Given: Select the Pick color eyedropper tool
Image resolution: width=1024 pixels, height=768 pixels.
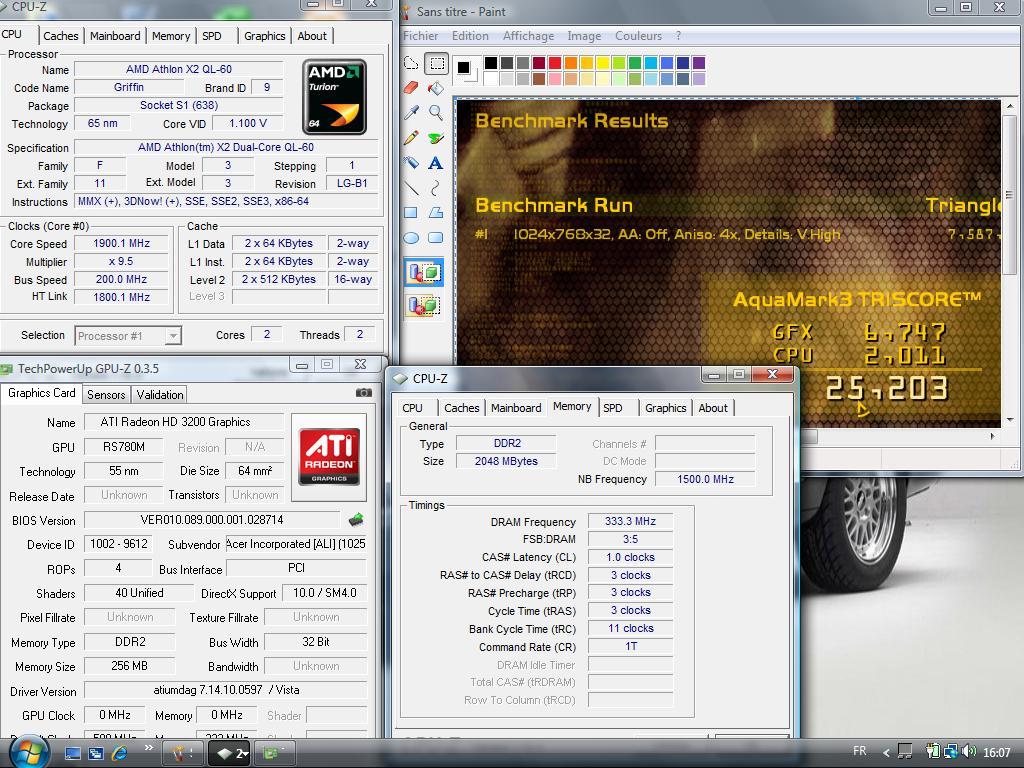Looking at the screenshot, I should (x=411, y=112).
